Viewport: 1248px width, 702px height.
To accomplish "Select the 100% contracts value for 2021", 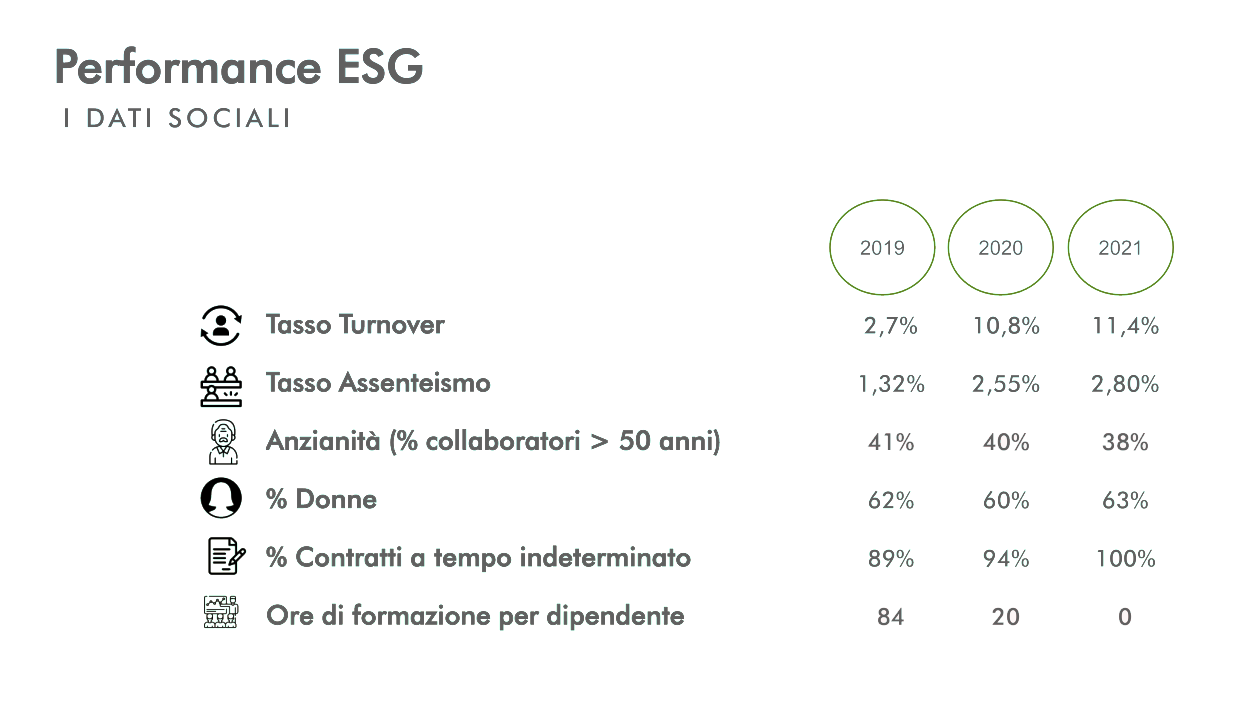I will [x=1125, y=558].
